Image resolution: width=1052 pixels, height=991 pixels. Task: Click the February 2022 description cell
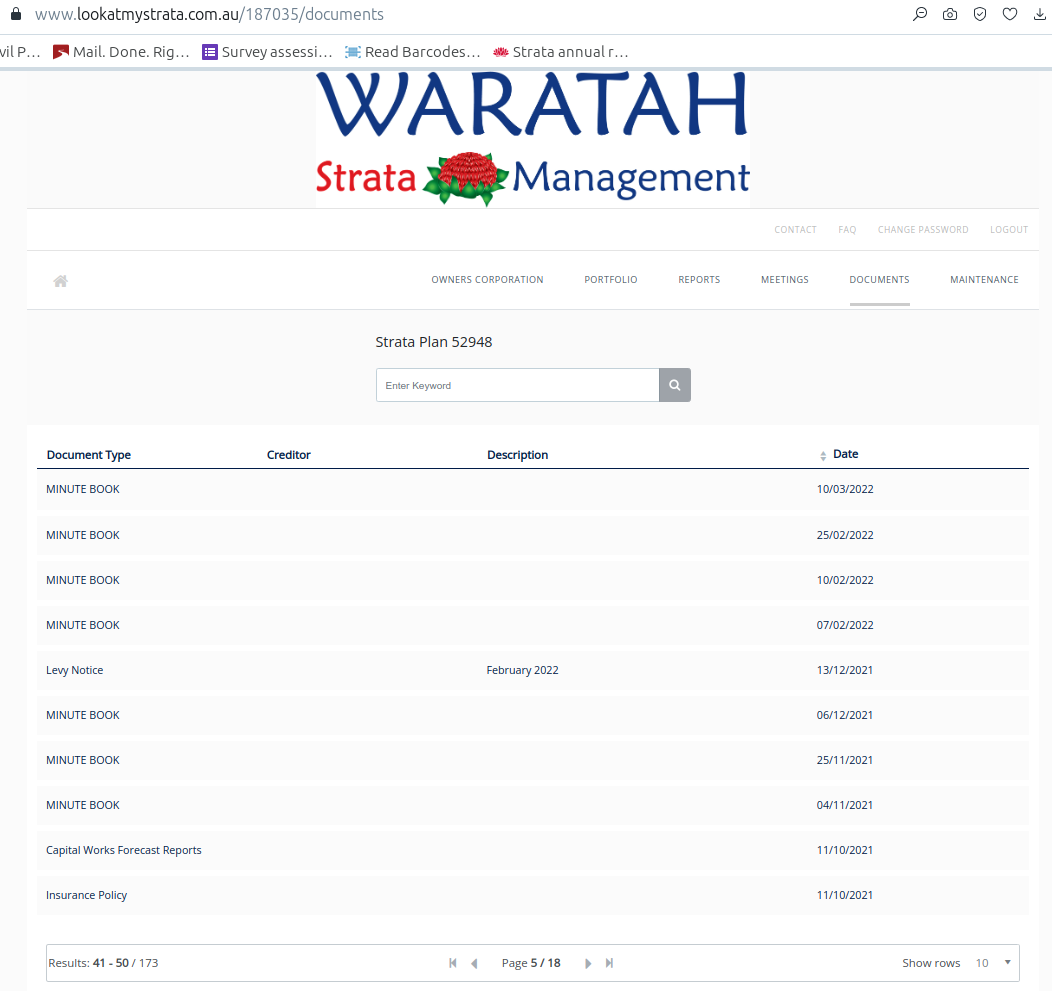click(523, 670)
